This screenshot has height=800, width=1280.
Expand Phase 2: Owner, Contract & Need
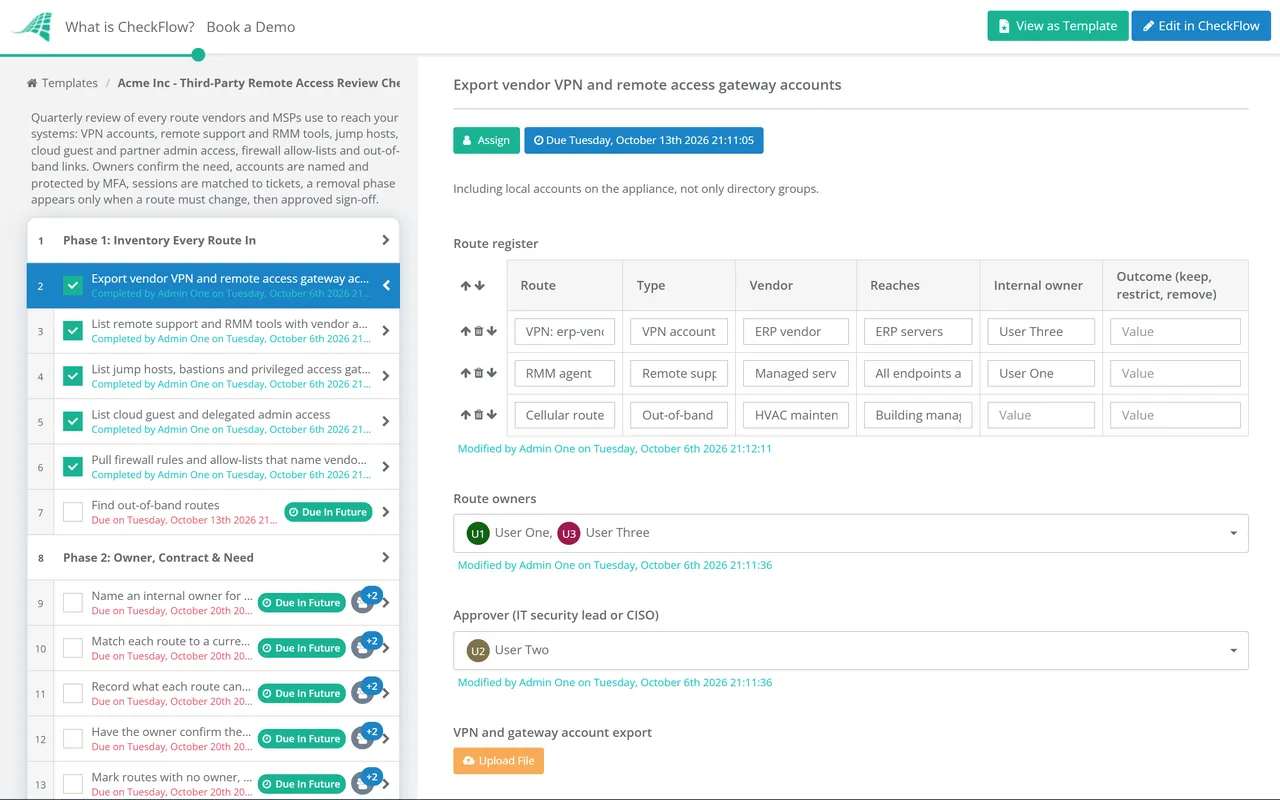pos(386,558)
